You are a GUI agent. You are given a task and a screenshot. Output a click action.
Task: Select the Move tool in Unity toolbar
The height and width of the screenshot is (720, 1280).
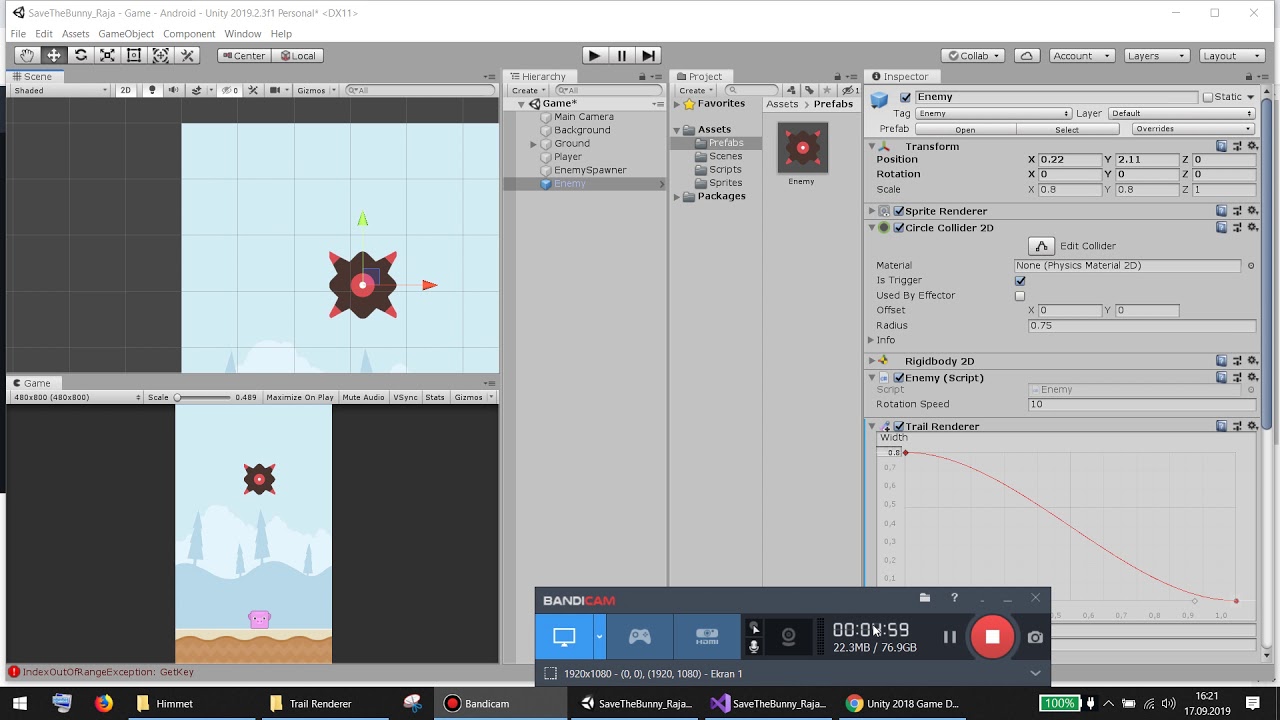[x=54, y=56]
